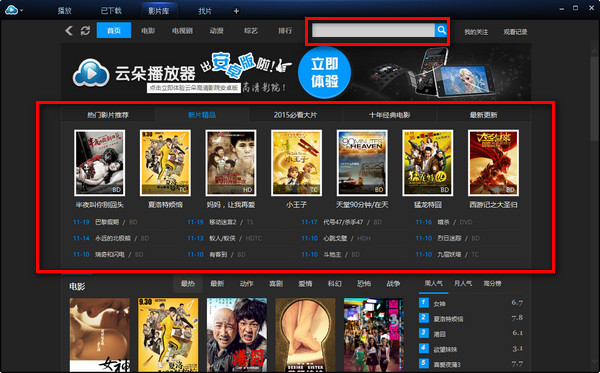Open the 影片库 tab

[x=159, y=11]
